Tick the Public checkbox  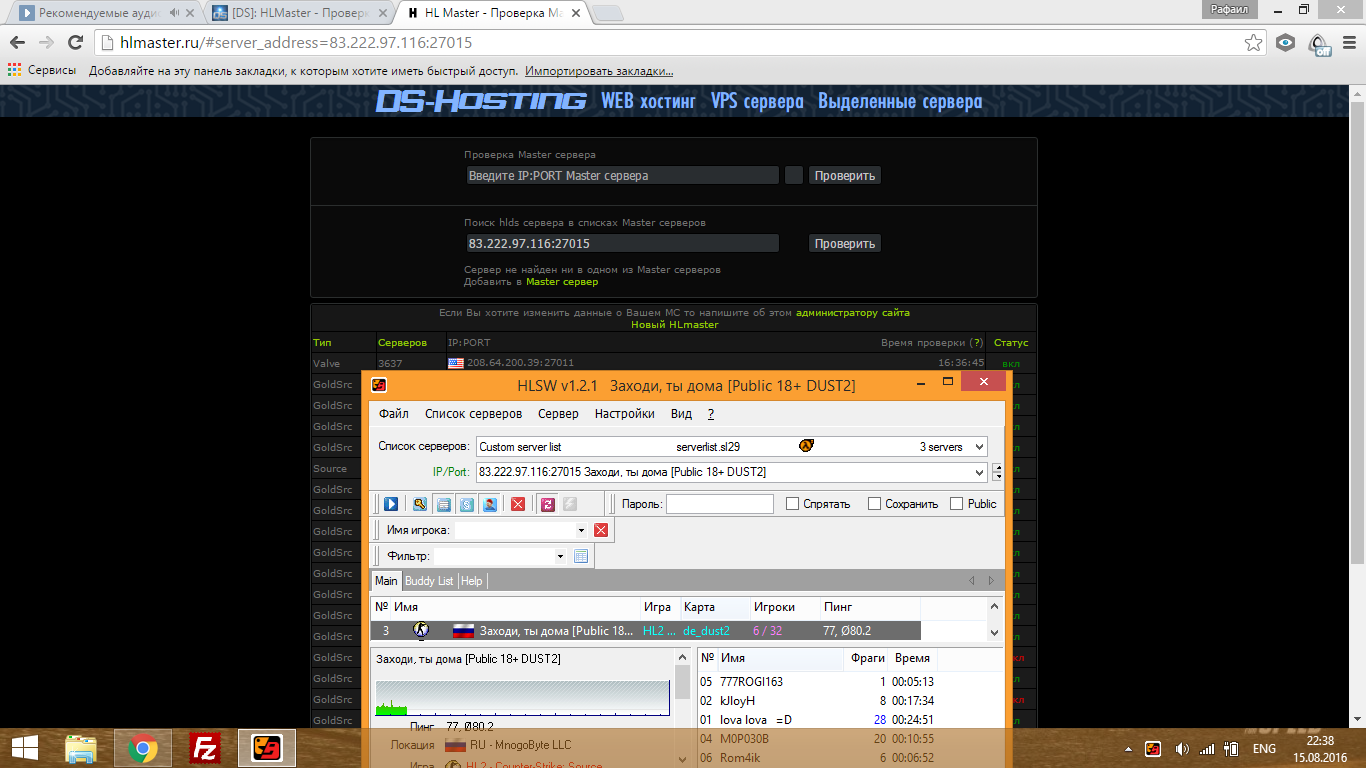tap(957, 504)
